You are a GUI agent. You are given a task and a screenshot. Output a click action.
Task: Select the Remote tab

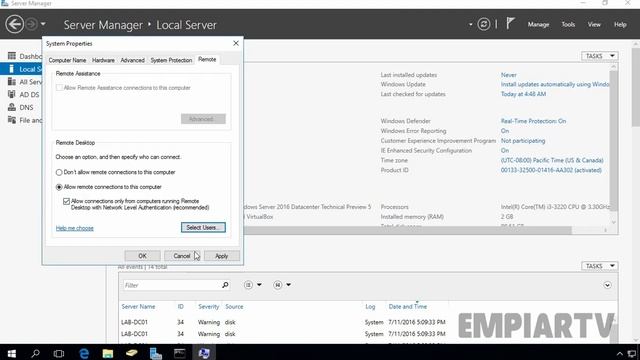[x=207, y=60]
